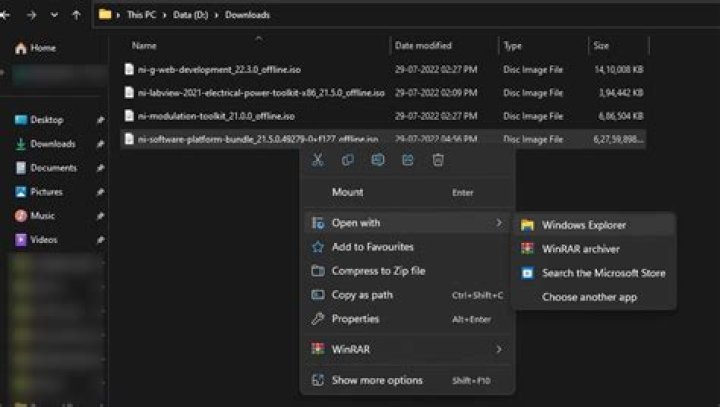This screenshot has width=720, height=407.
Task: Unpin Videos using its pin icon
Action: (x=100, y=240)
